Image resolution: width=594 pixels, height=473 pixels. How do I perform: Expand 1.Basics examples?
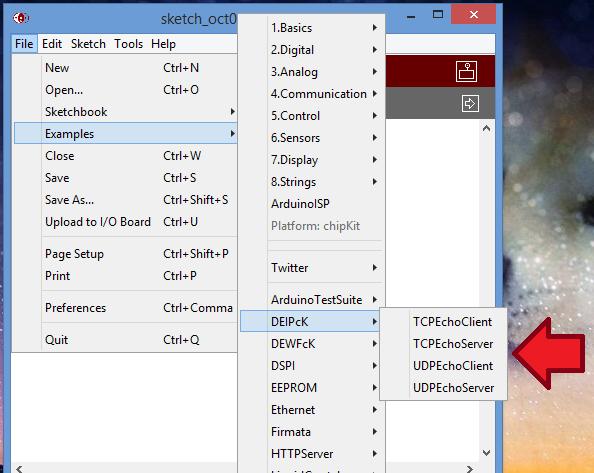(x=311, y=28)
